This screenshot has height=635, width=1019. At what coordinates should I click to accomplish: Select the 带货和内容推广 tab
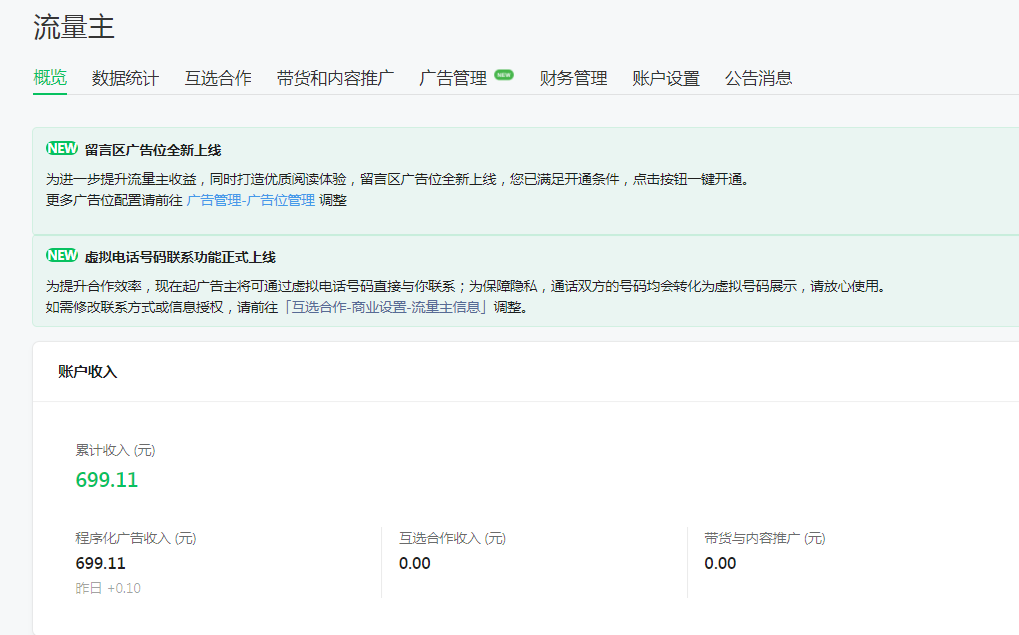click(335, 78)
